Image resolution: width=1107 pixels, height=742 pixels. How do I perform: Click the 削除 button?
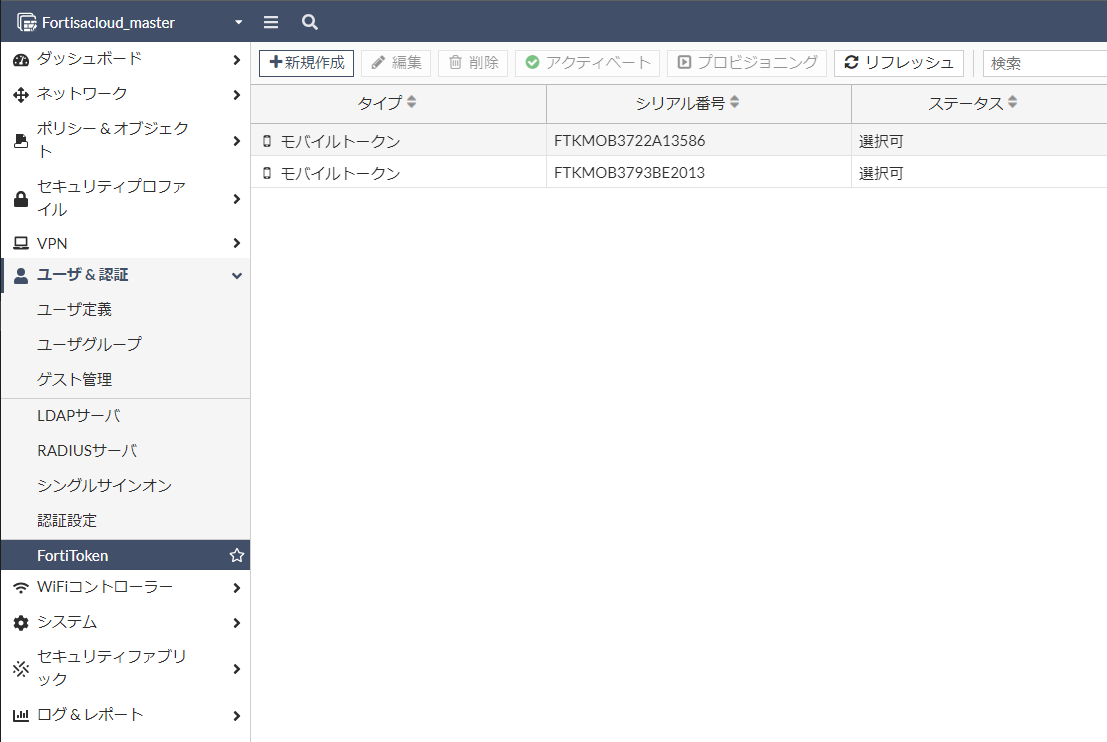[x=473, y=63]
